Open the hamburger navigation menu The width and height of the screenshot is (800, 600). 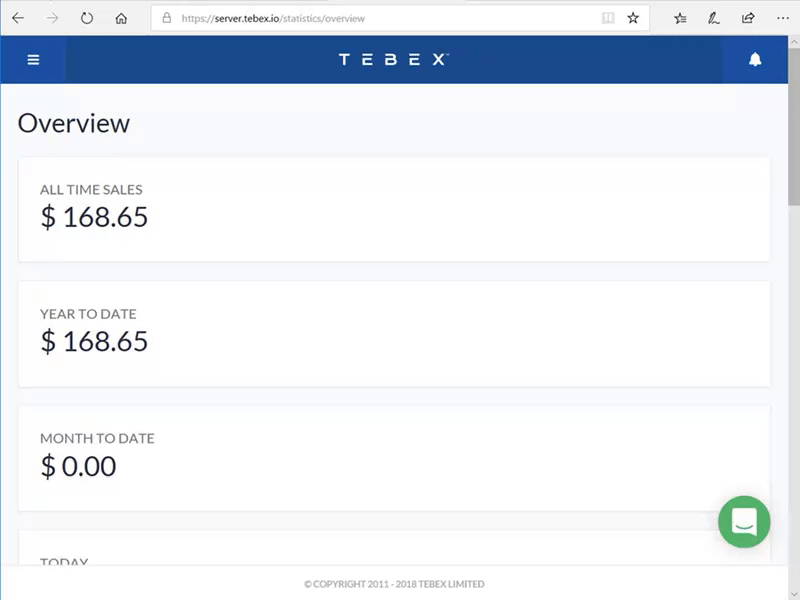[33, 60]
